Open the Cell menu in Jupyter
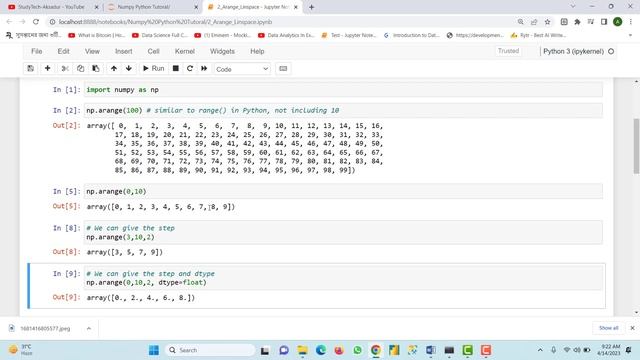This screenshot has width=640, height=360. click(153, 51)
